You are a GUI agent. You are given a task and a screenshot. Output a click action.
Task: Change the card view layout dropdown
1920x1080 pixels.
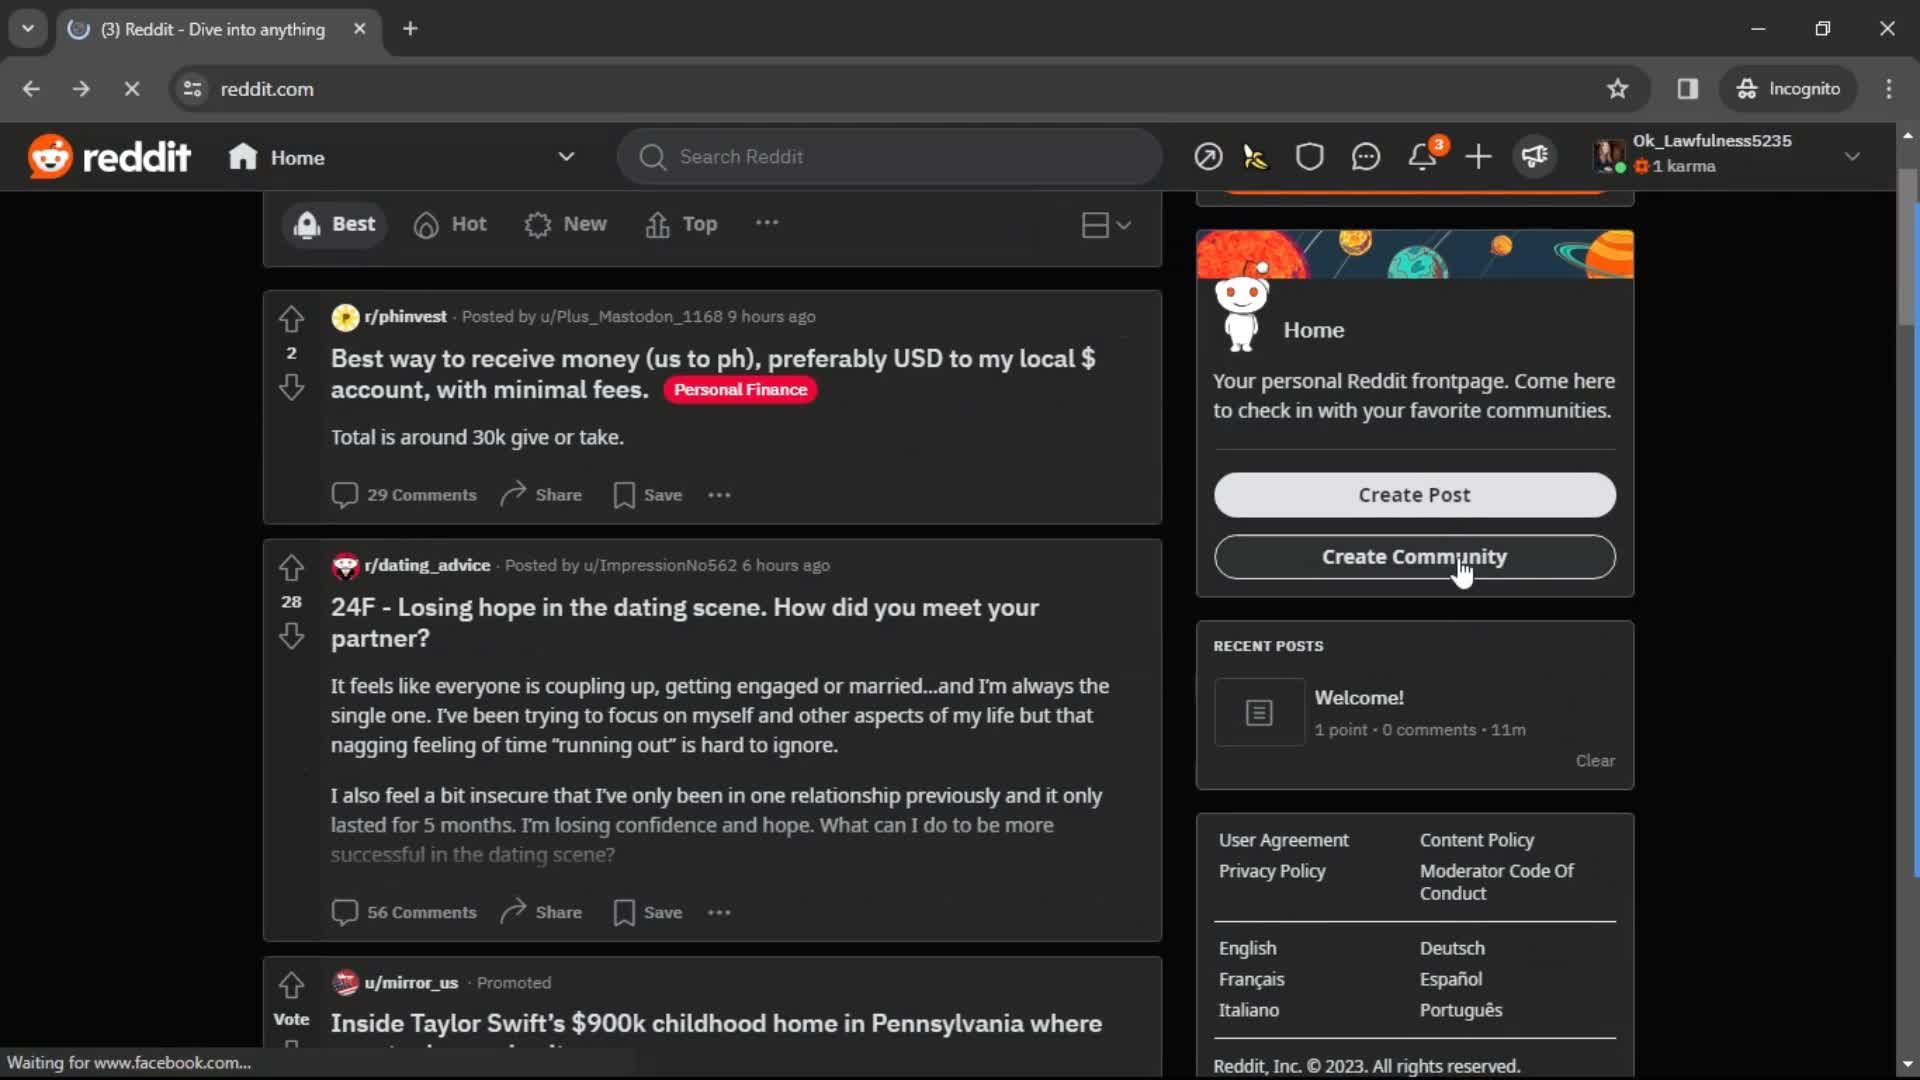(1106, 225)
